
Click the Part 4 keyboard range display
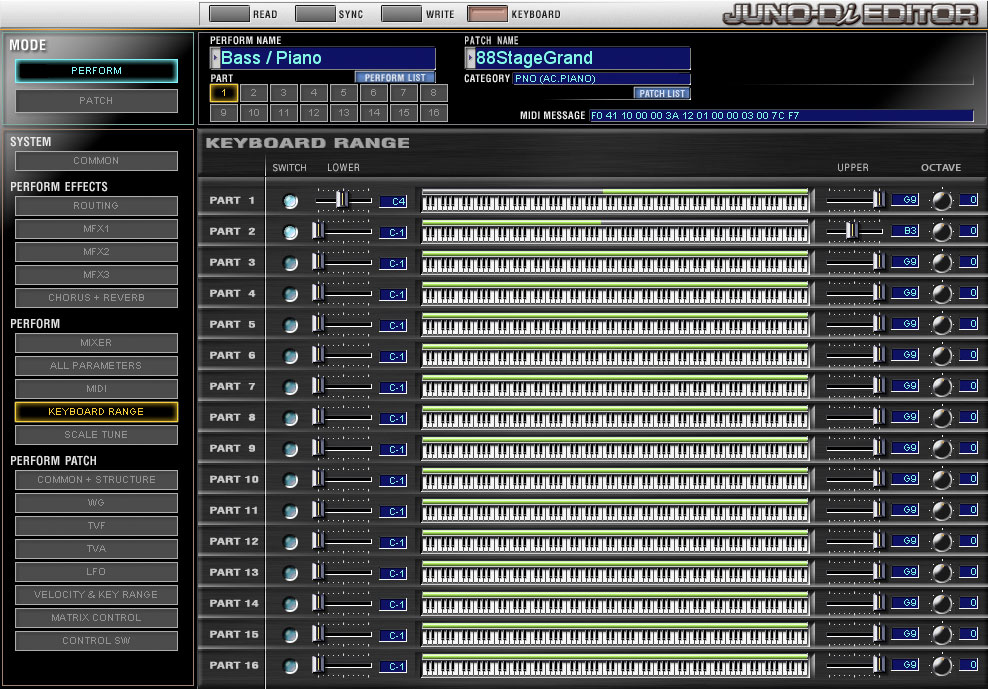point(615,293)
